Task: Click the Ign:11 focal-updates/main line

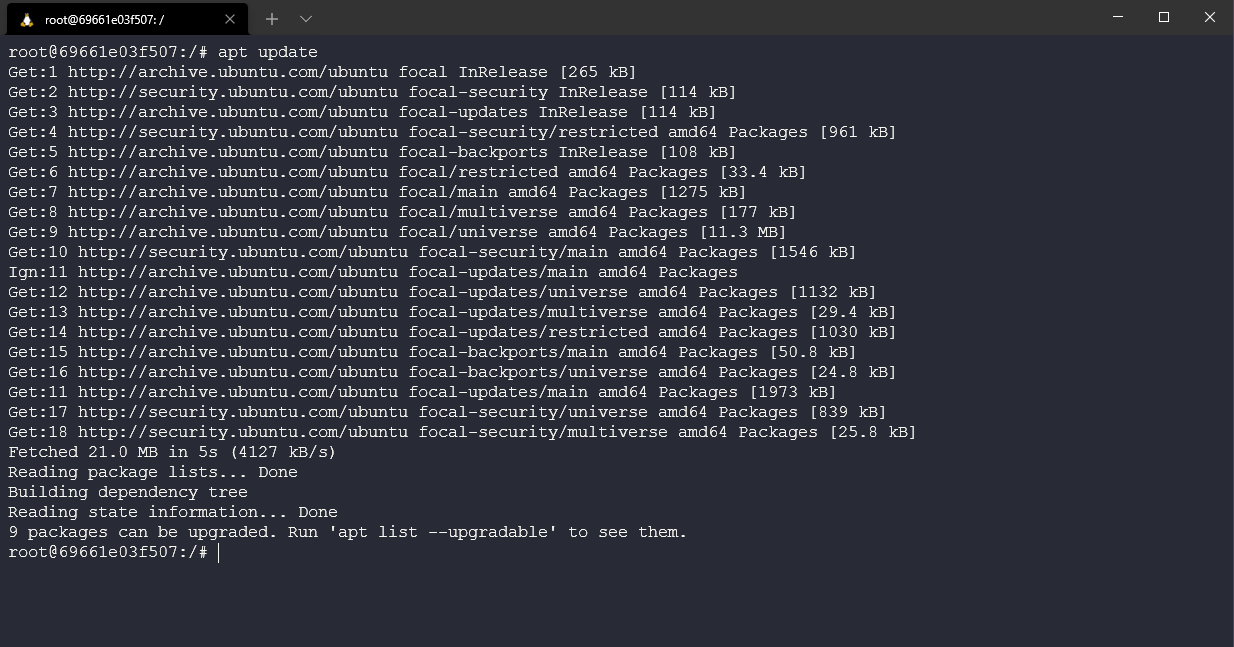Action: 370,271
